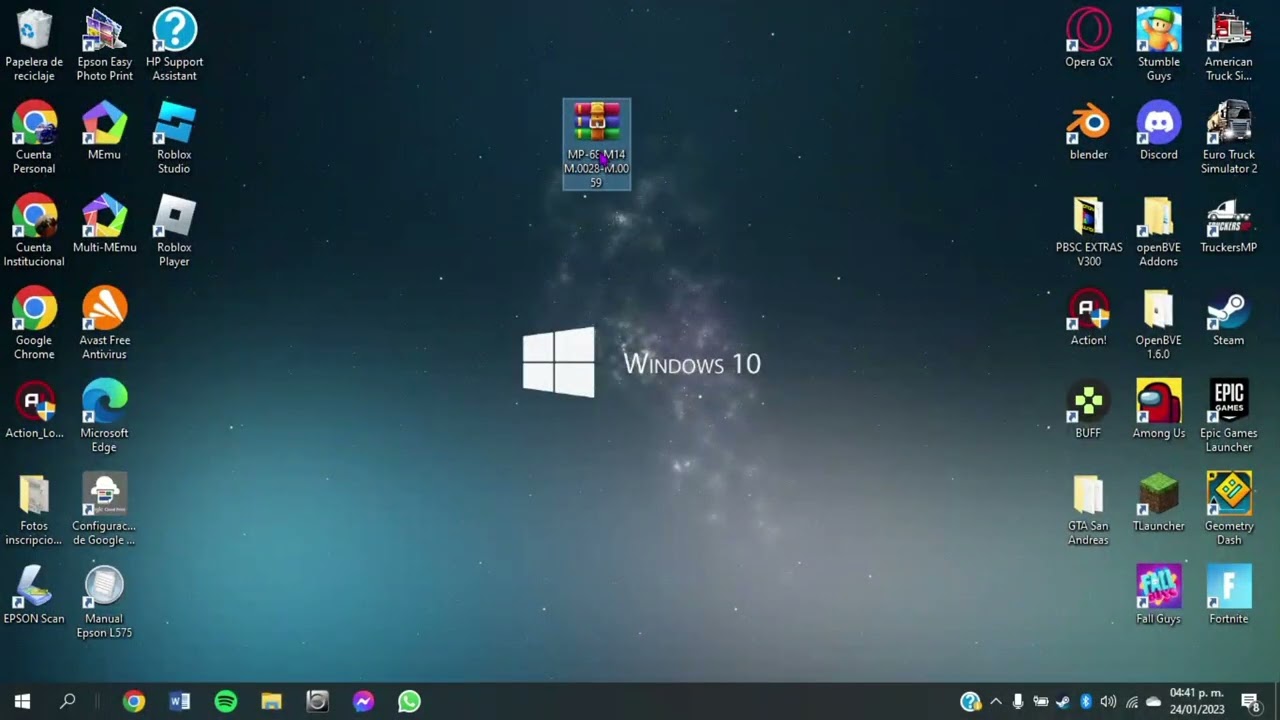Select Fotos inscripcio... folder

34,510
